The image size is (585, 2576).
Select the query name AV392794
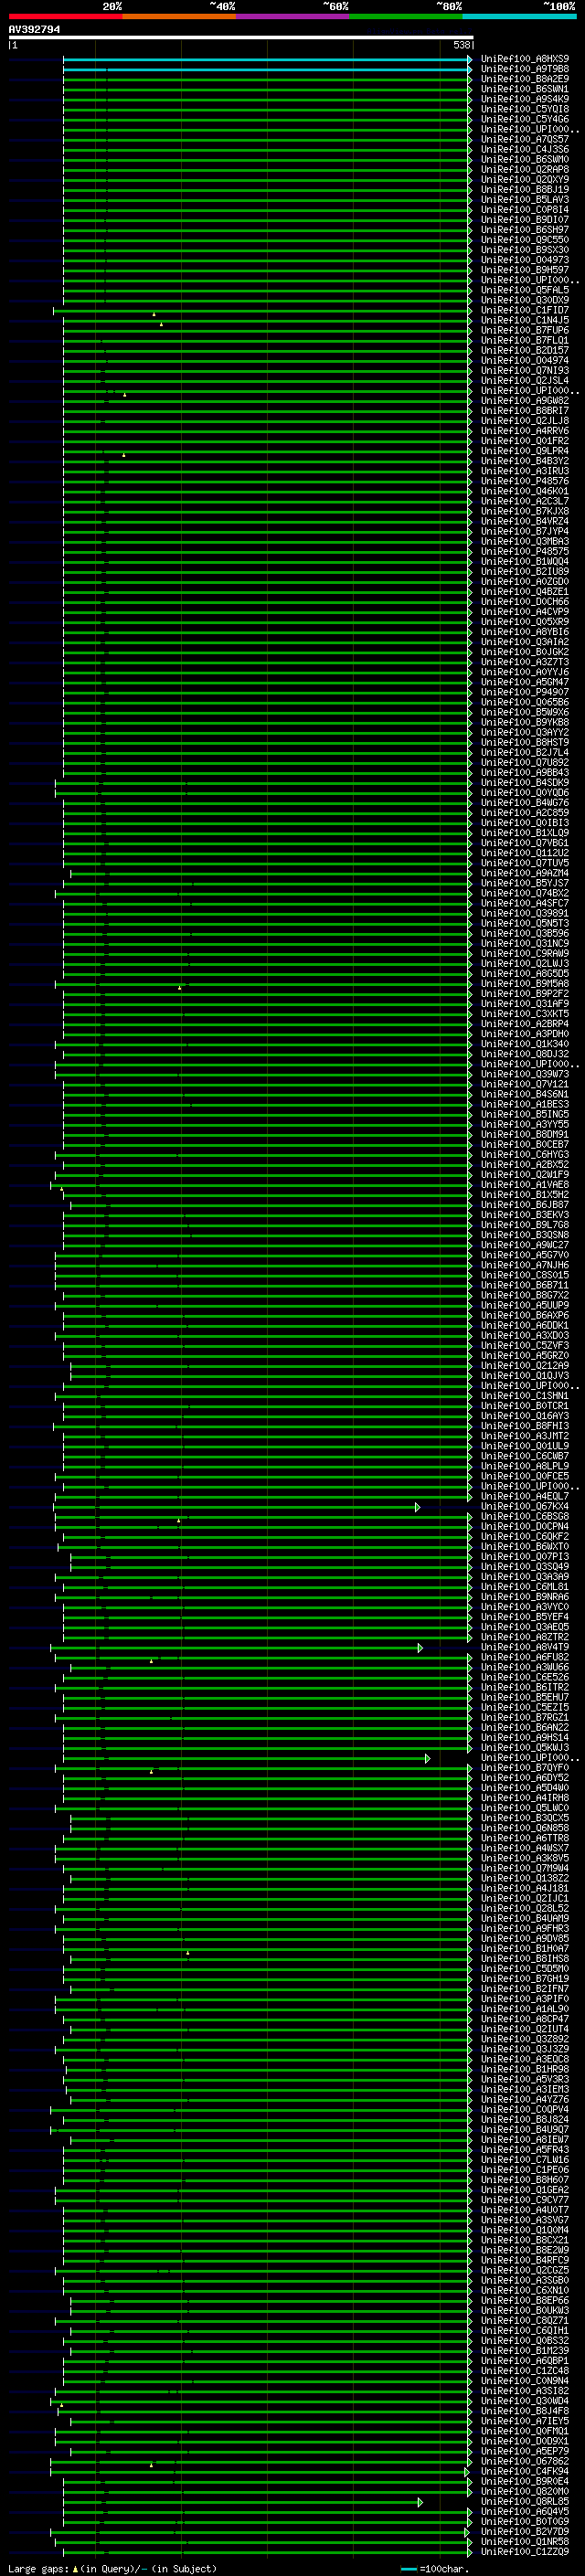[x=34, y=30]
